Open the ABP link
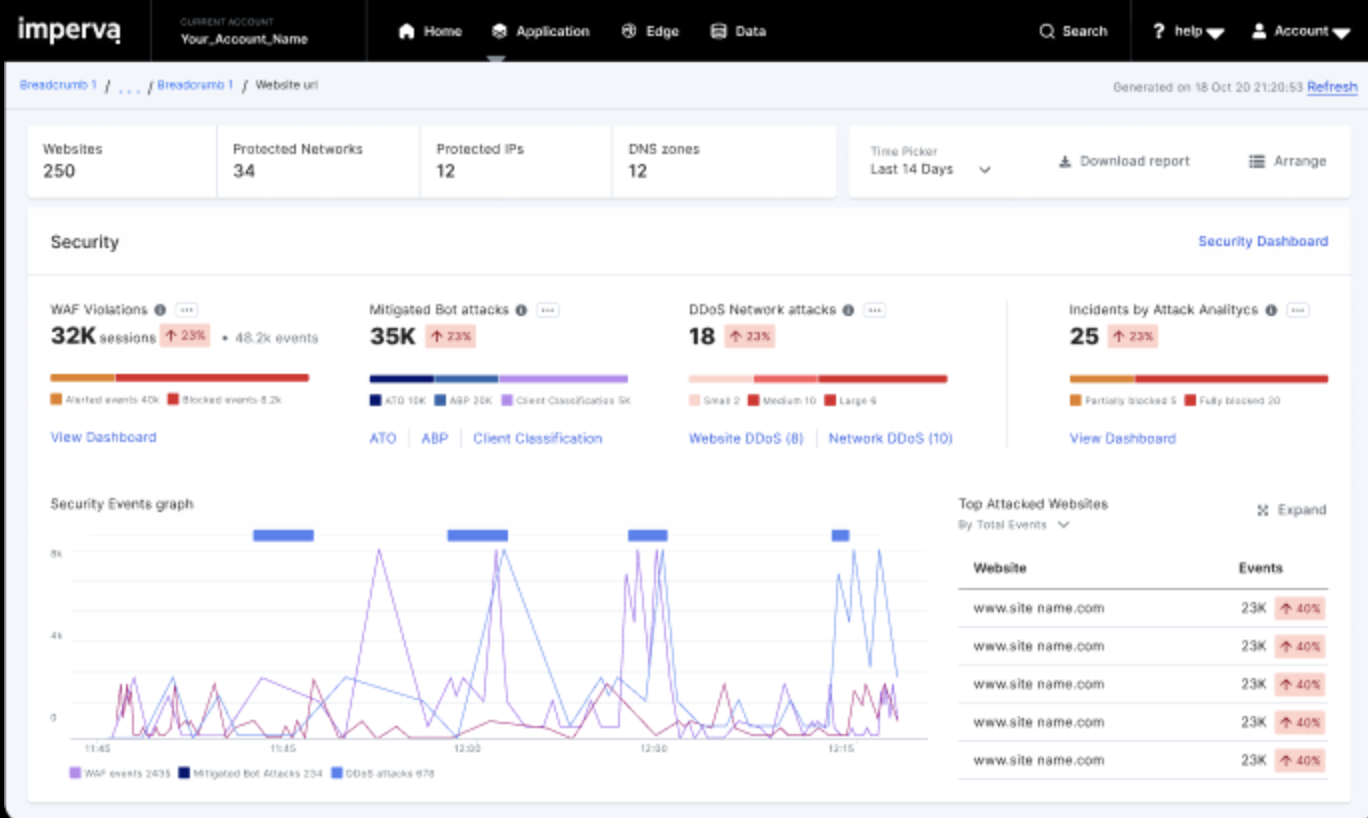Screen dimensions: 1368x818 point(435,438)
